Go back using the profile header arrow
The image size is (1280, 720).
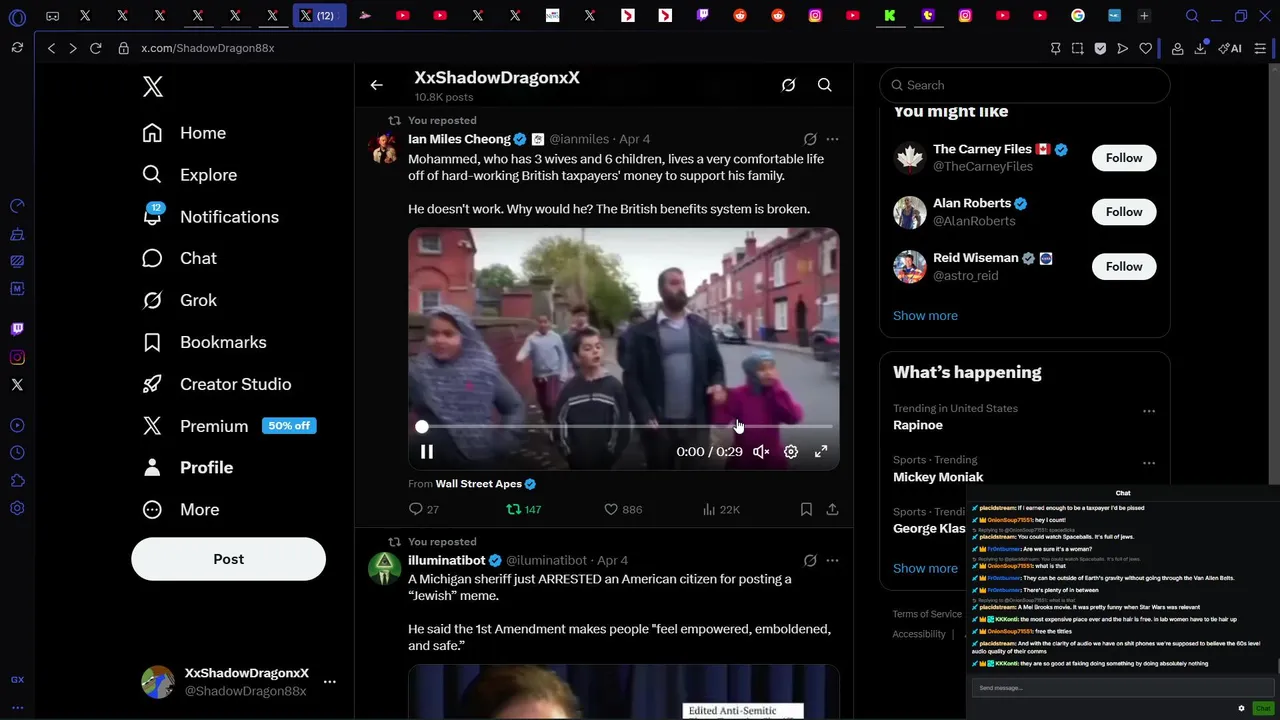pos(376,85)
